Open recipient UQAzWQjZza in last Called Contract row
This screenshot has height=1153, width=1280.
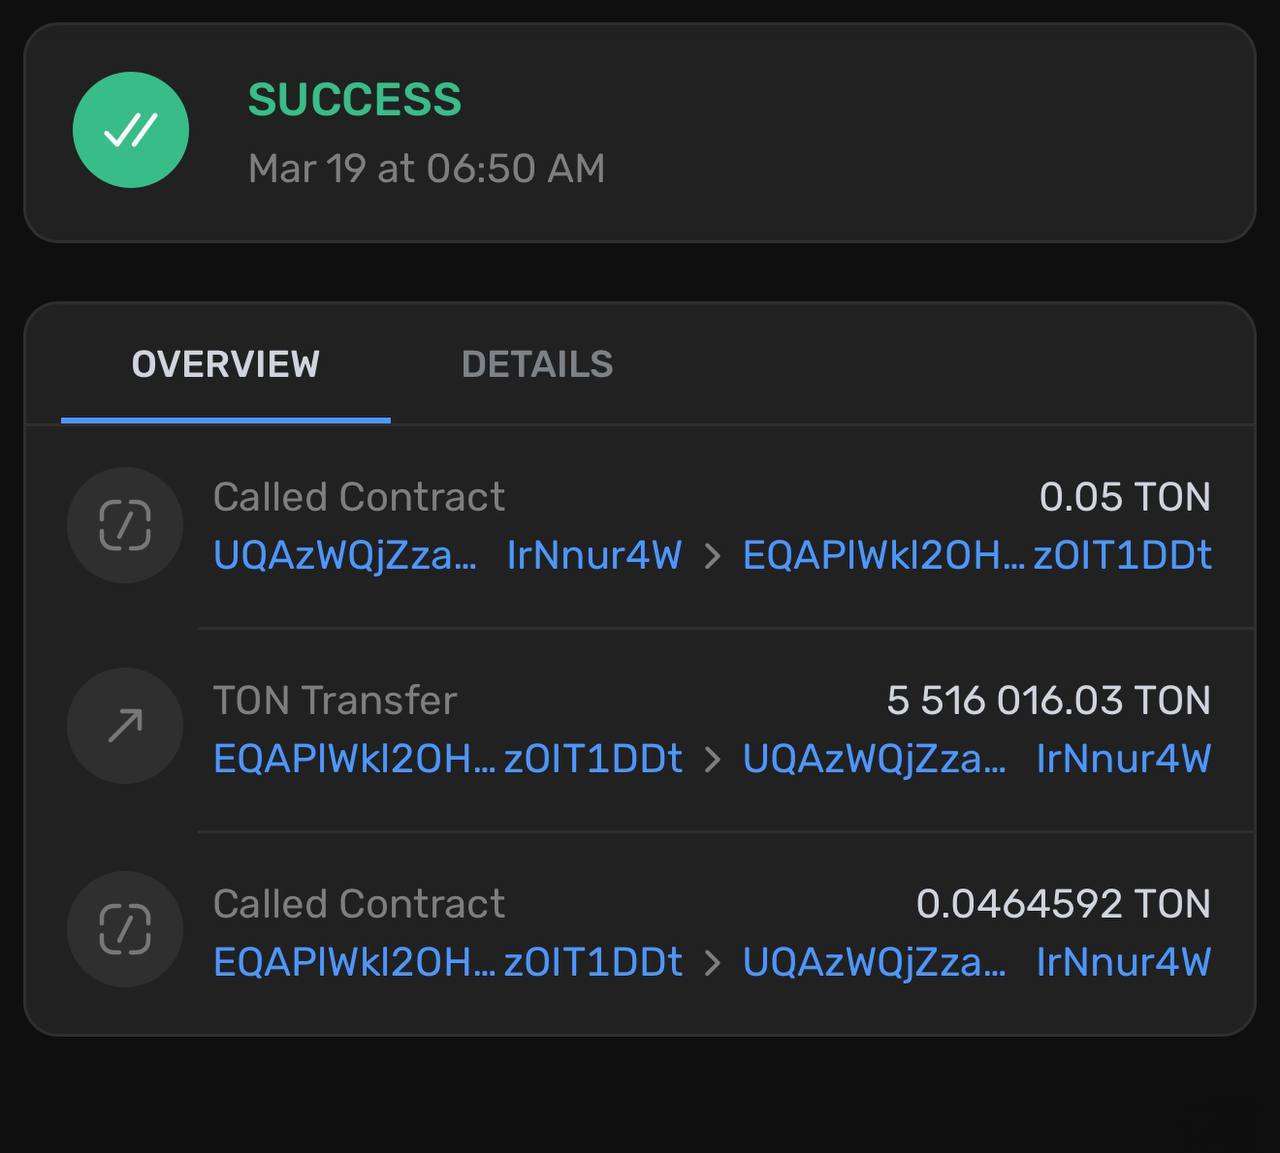976,962
